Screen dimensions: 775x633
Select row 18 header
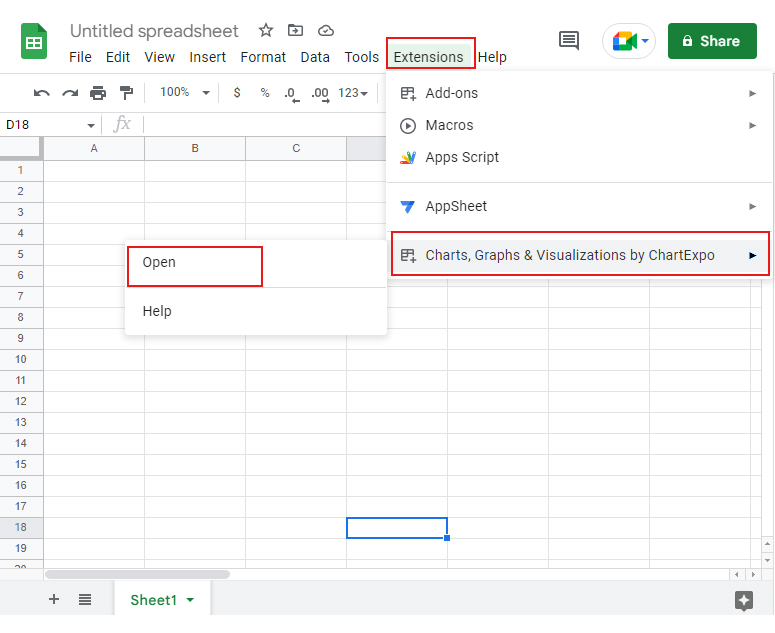click(21, 528)
